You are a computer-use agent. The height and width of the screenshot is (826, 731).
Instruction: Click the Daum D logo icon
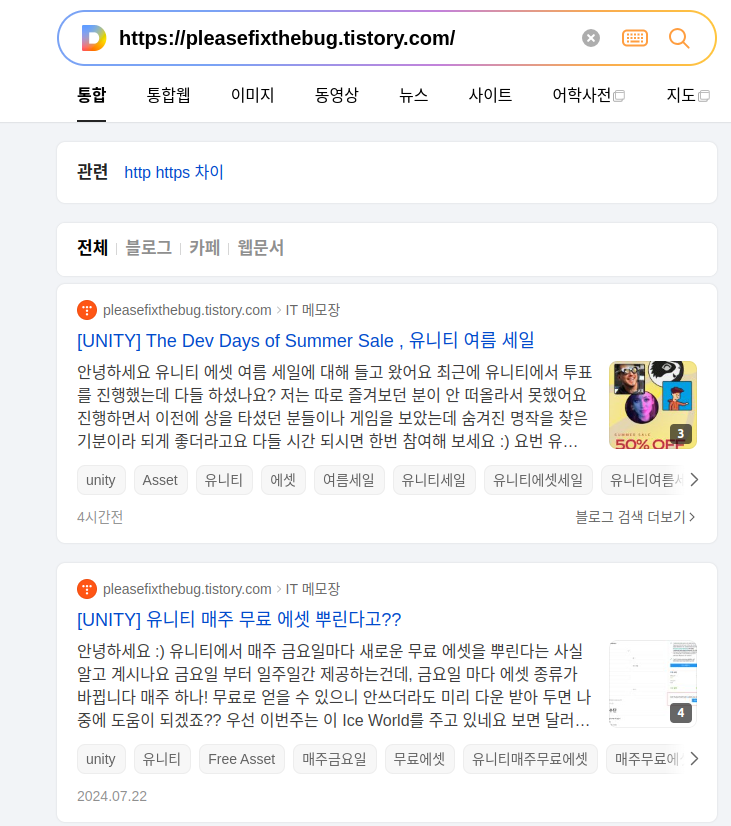tap(94, 38)
